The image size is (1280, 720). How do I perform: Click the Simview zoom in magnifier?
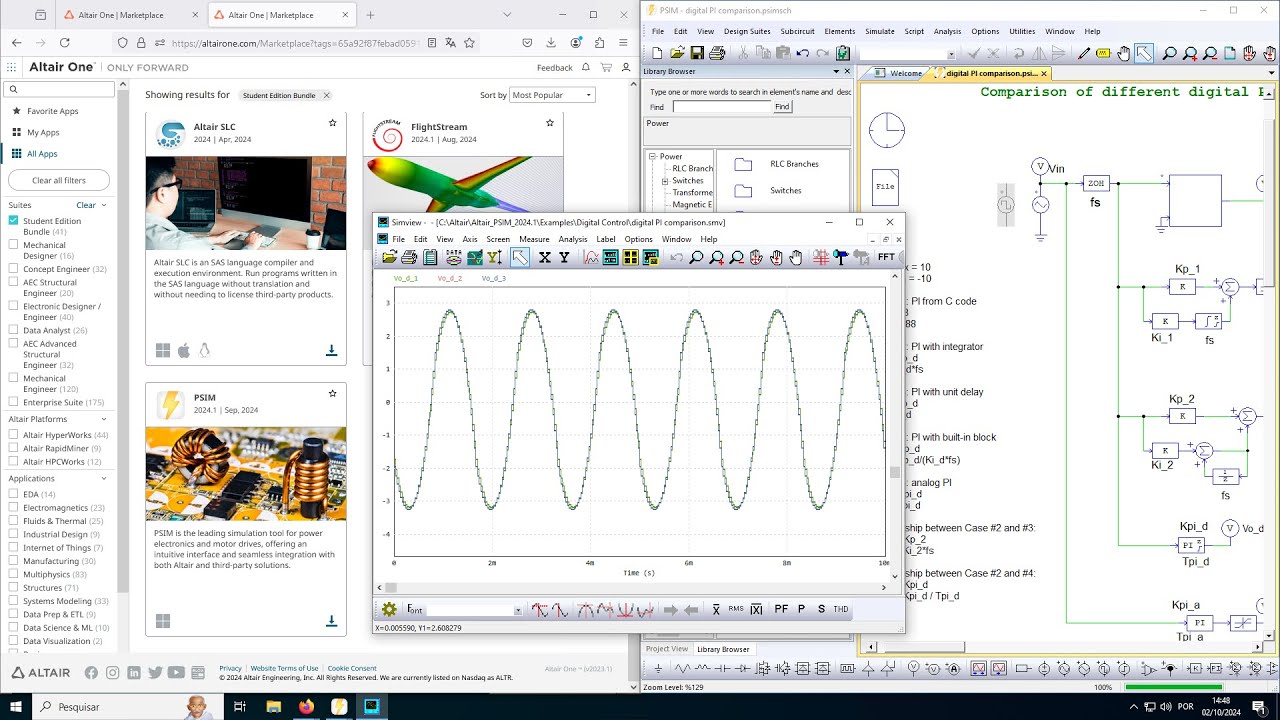pyautogui.click(x=717, y=258)
